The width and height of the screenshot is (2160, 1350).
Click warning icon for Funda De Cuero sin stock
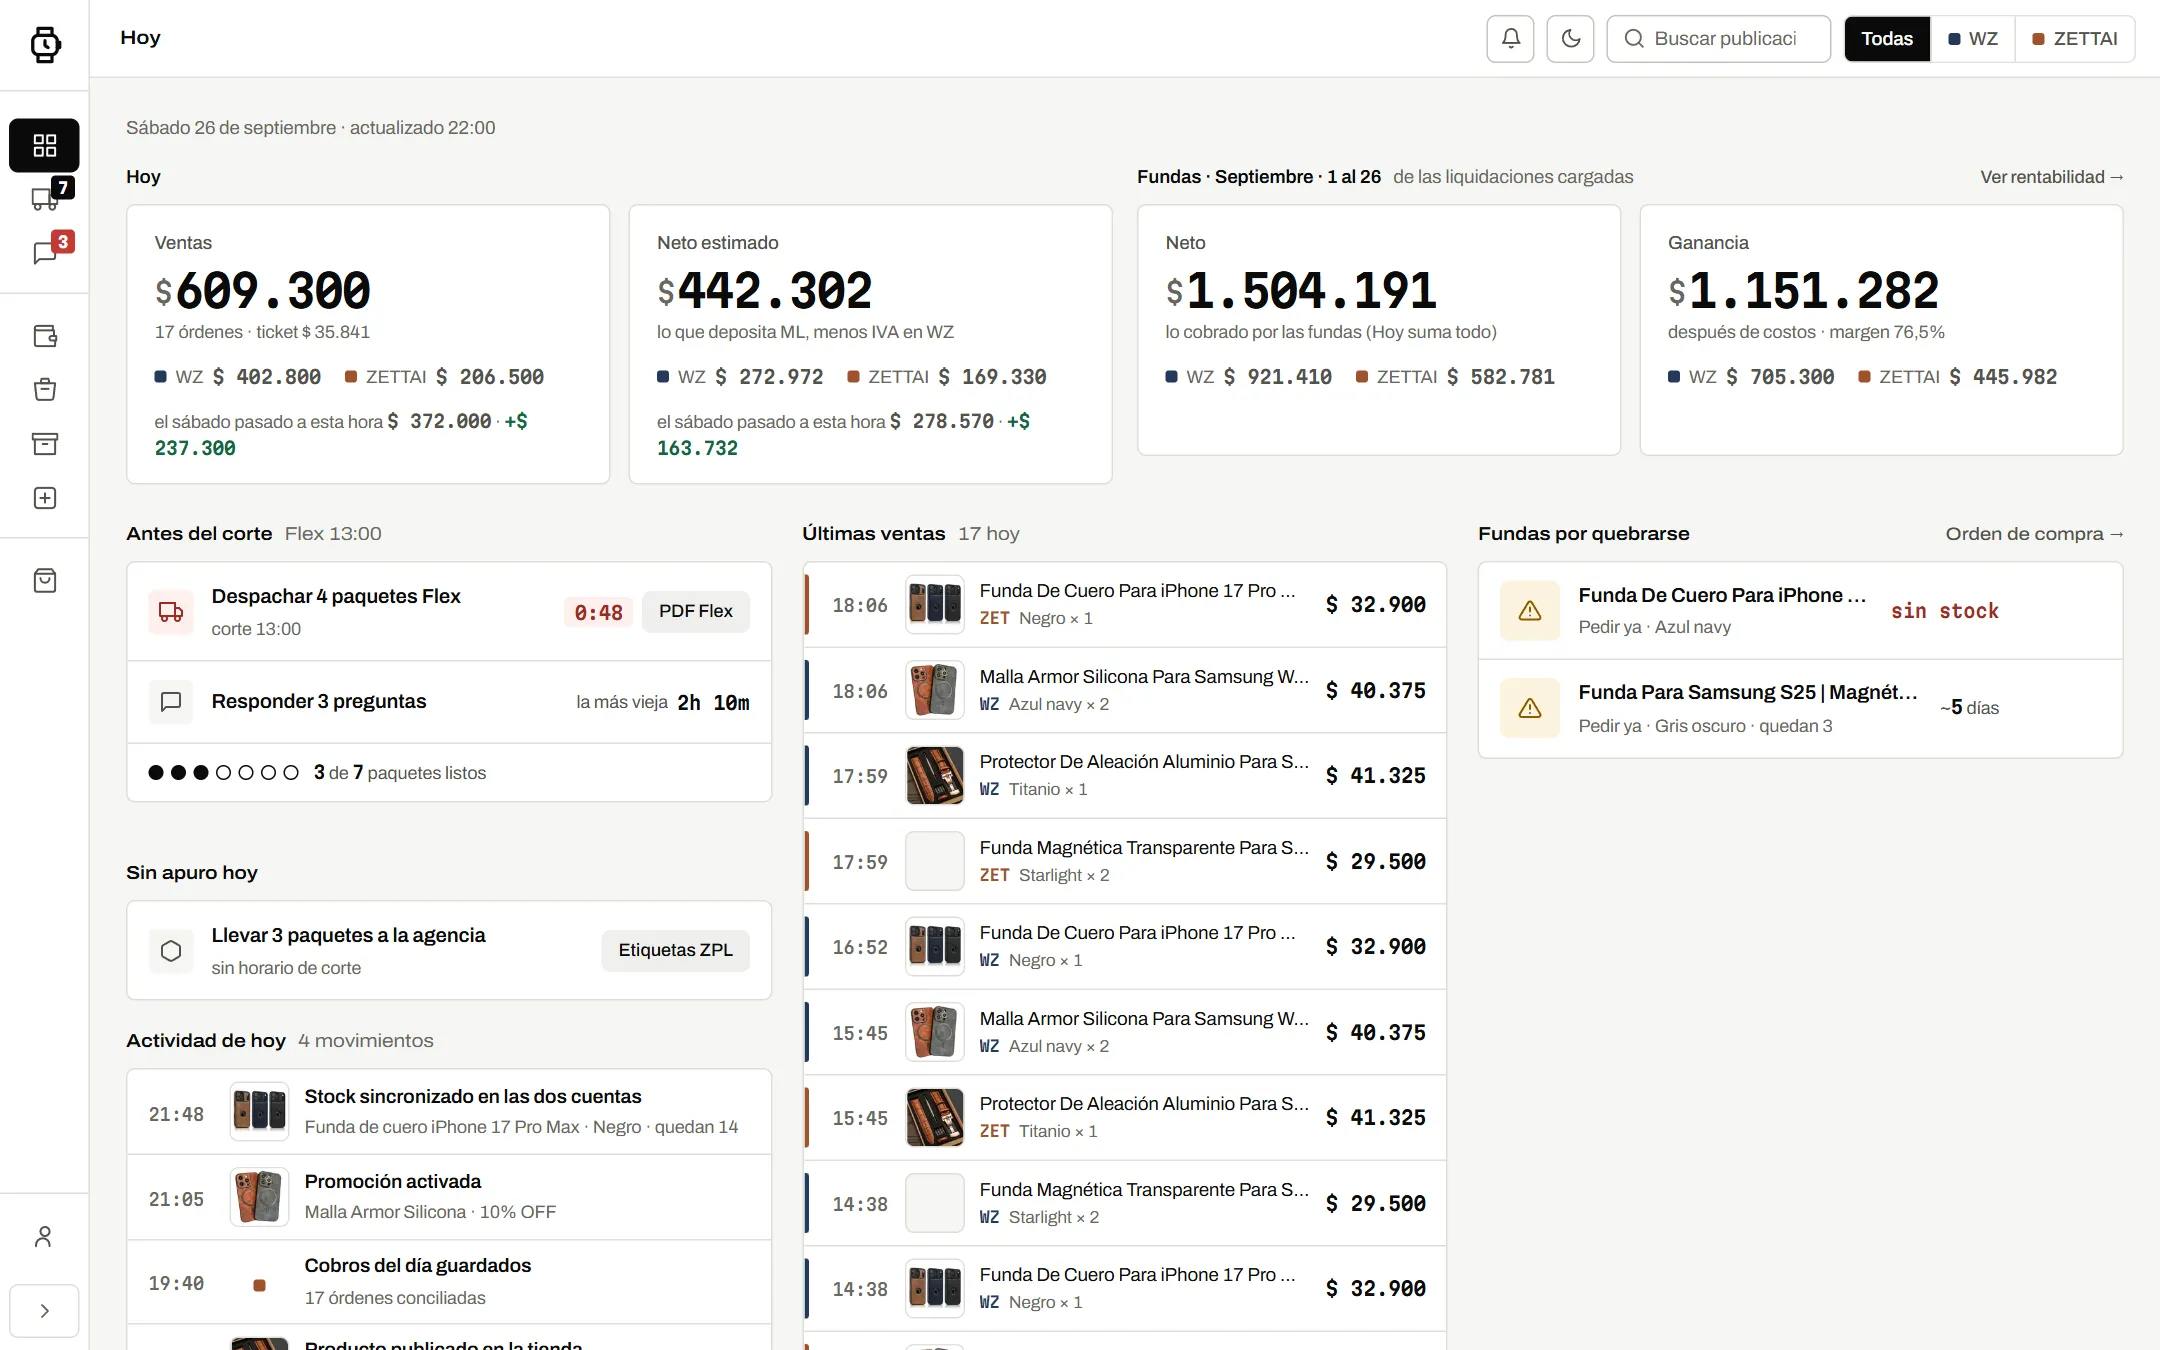(x=1530, y=611)
